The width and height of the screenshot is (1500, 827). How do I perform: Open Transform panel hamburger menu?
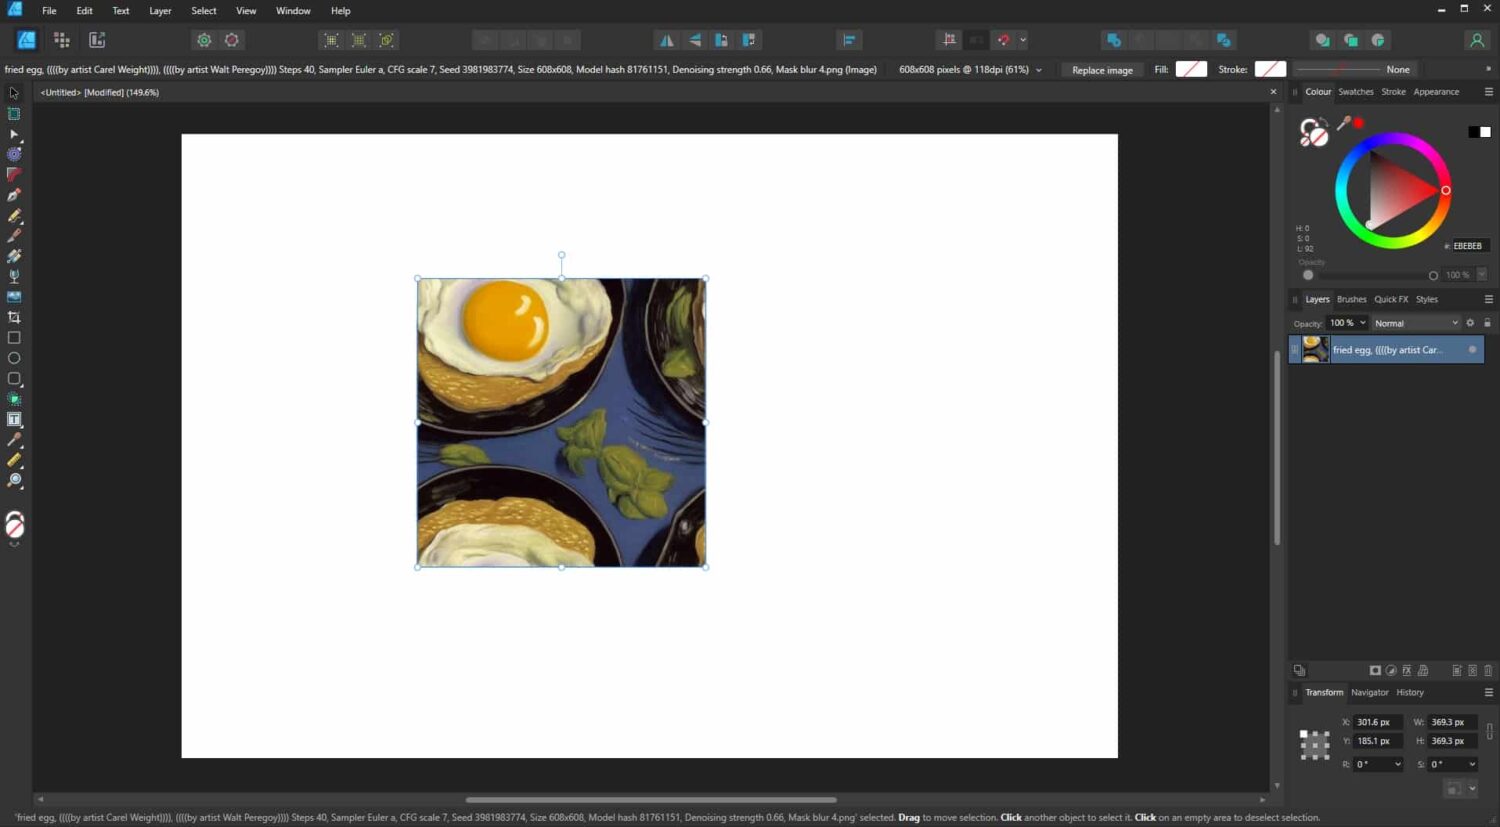pos(1488,692)
